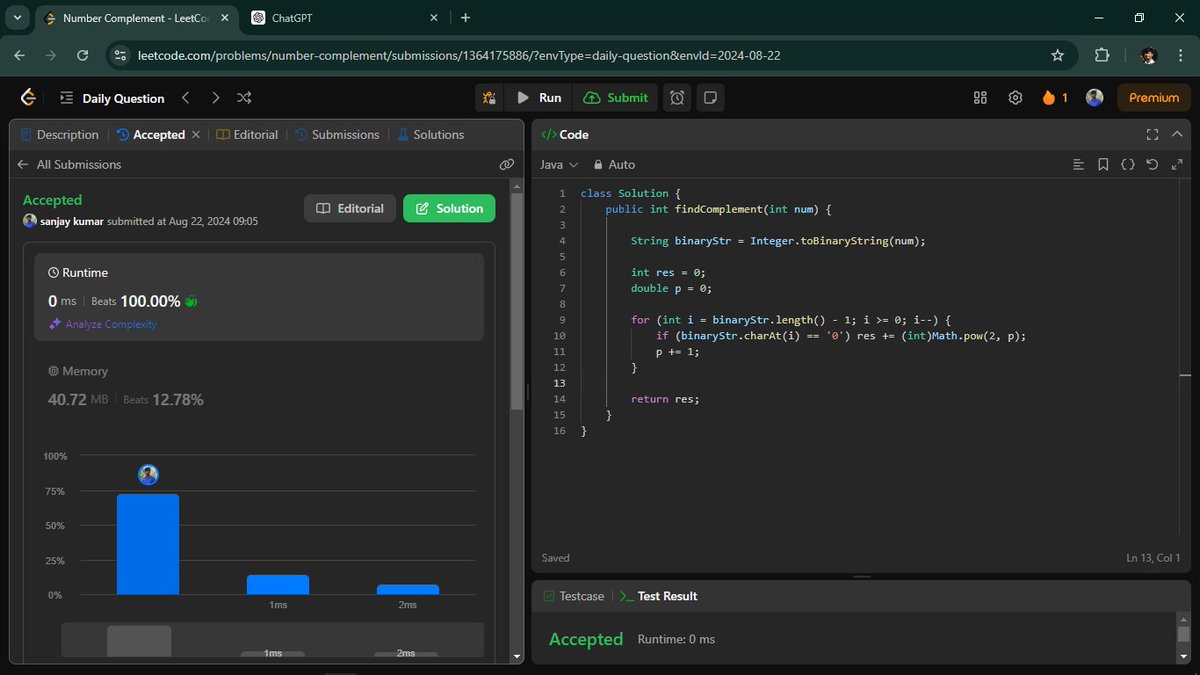Go back to All Submissions
1200x675 pixels.
[69, 165]
